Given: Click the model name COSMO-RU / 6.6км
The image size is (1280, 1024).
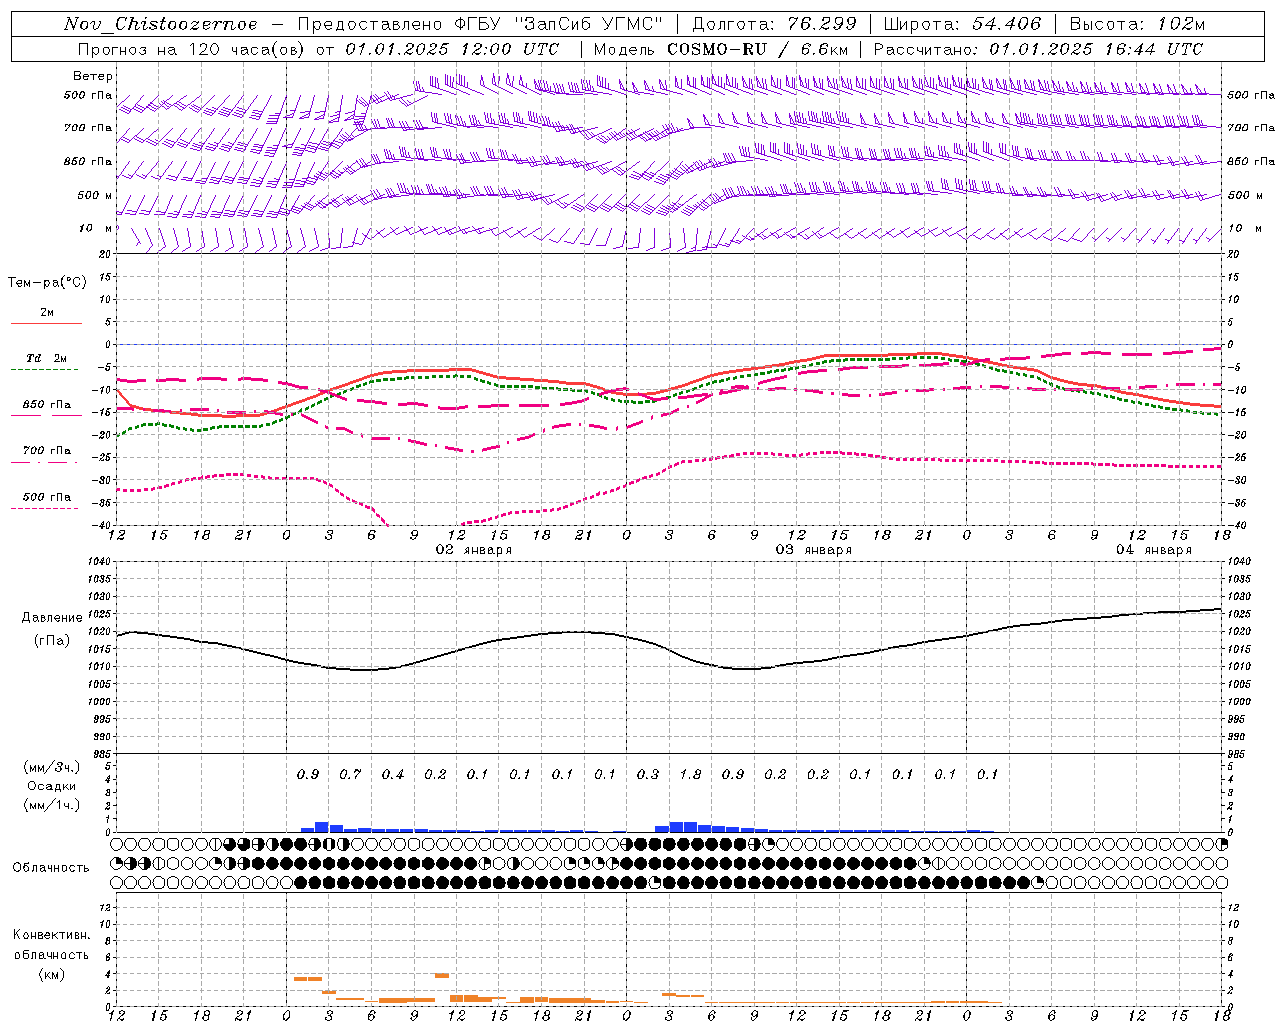Looking at the screenshot, I should tap(757, 49).
